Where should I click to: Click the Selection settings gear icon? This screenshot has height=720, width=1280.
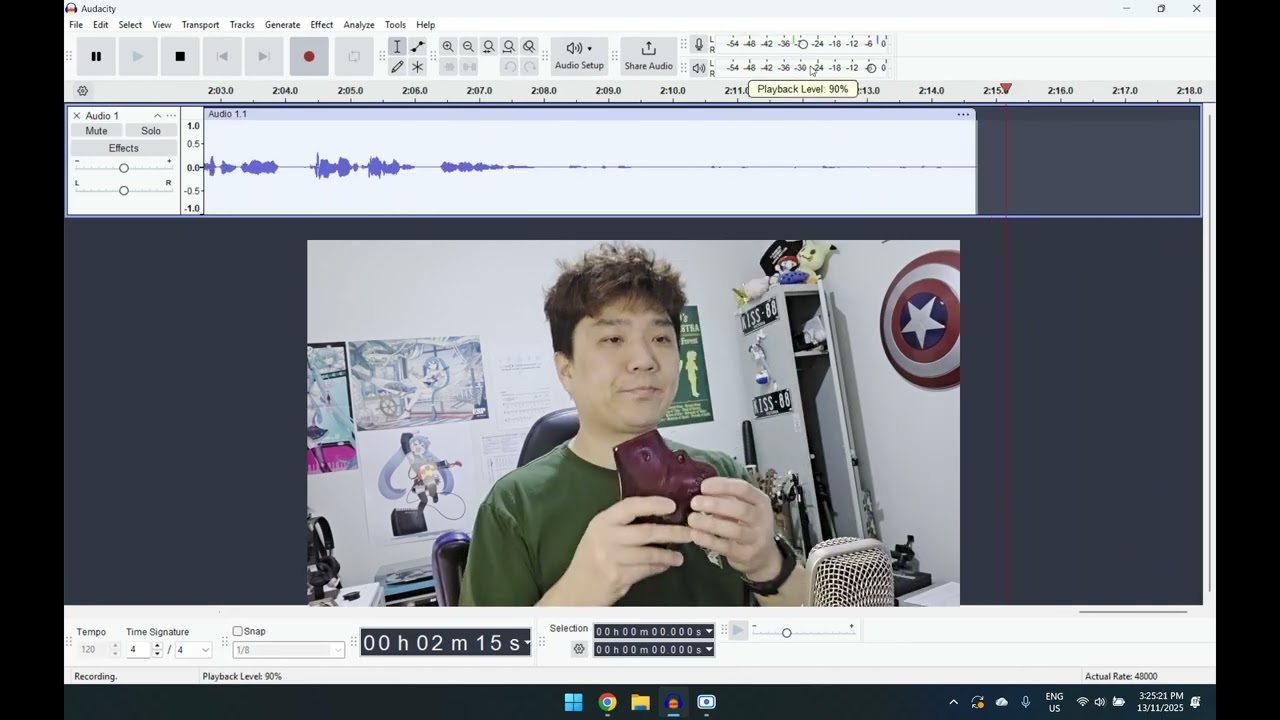579,649
